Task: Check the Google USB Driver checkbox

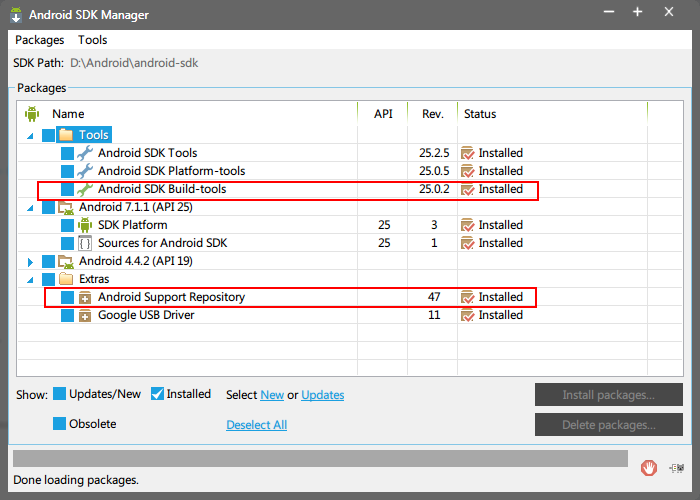Action: click(x=67, y=315)
